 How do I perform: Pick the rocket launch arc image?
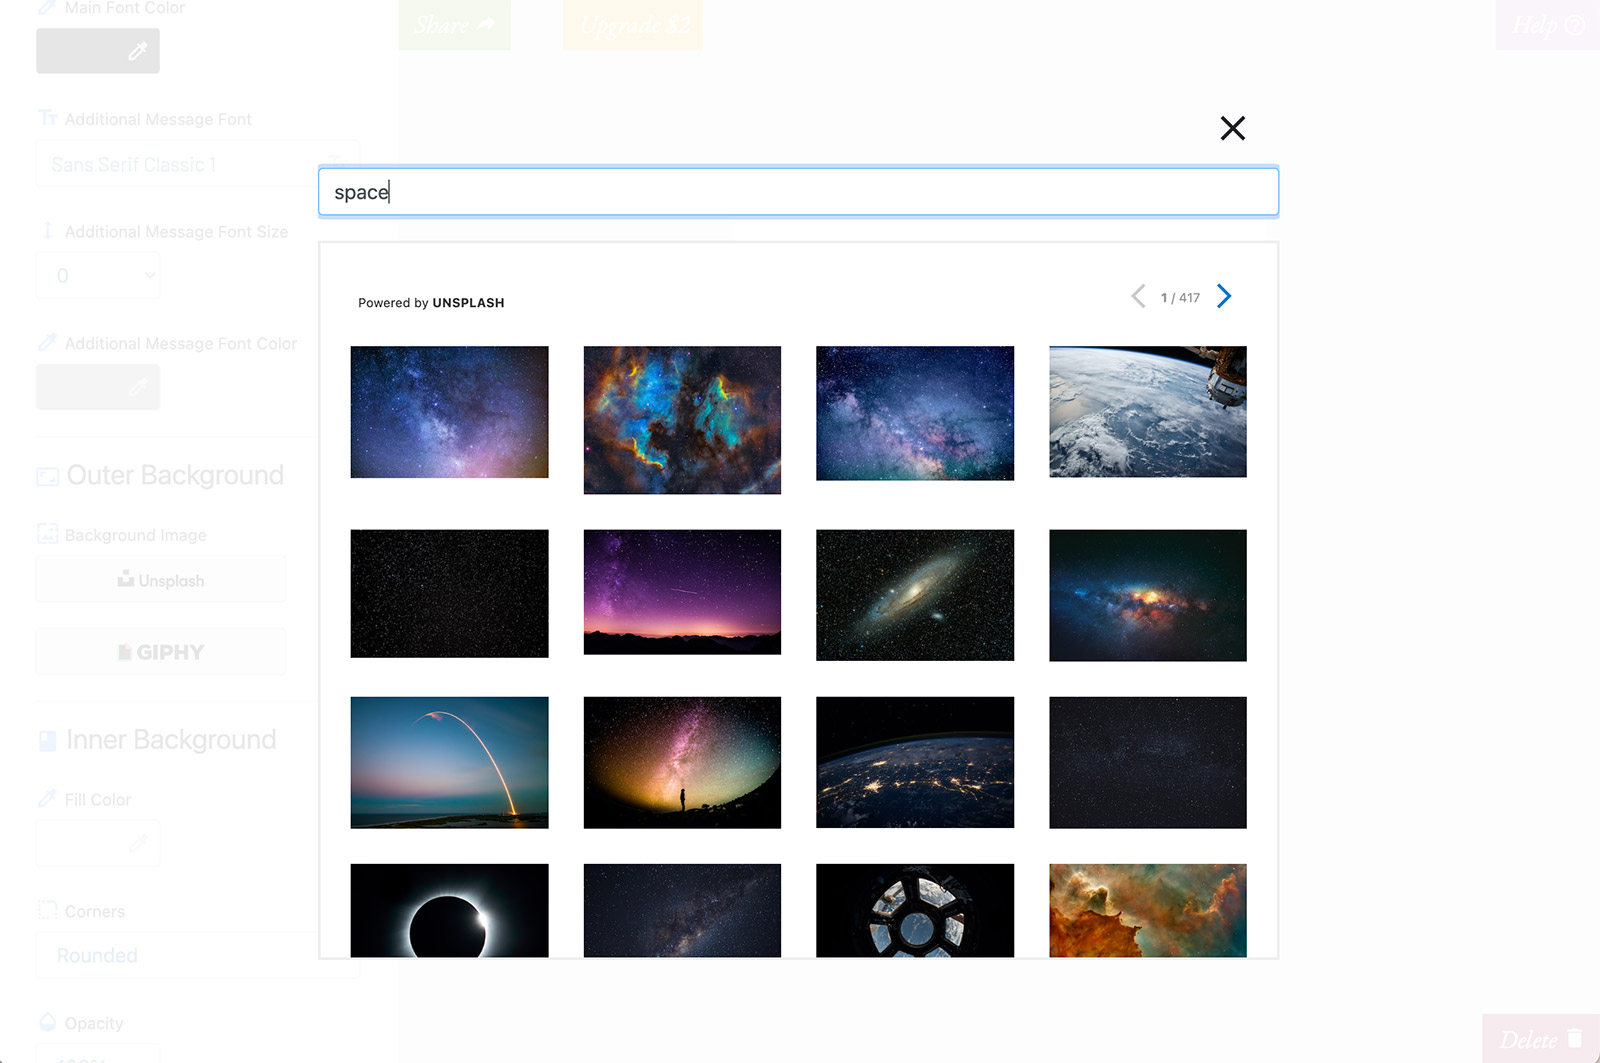pyautogui.click(x=449, y=762)
